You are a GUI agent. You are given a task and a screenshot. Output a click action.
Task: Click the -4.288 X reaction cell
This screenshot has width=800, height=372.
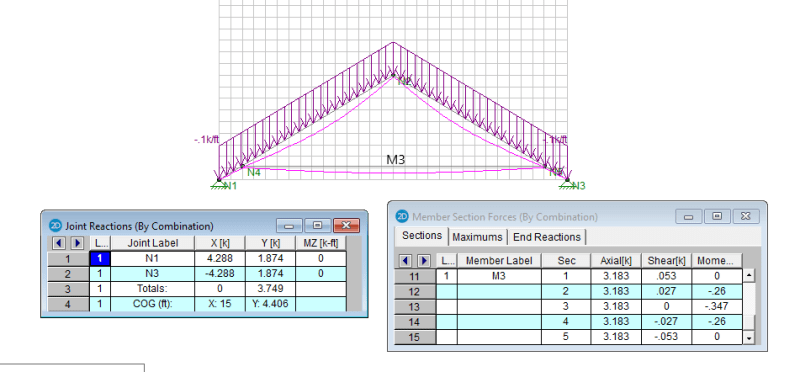[x=220, y=274]
